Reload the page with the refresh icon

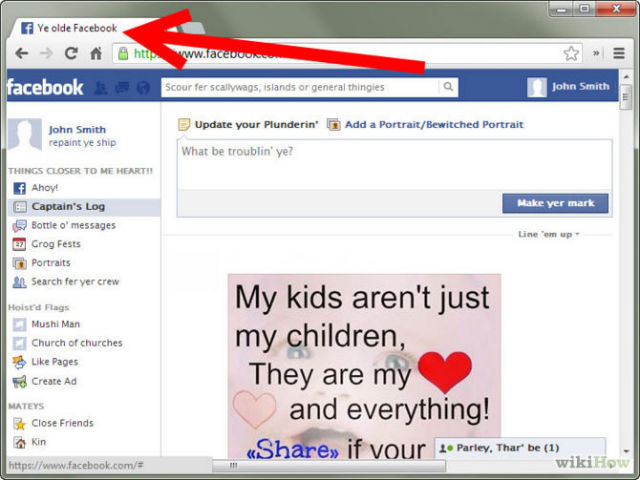point(71,54)
